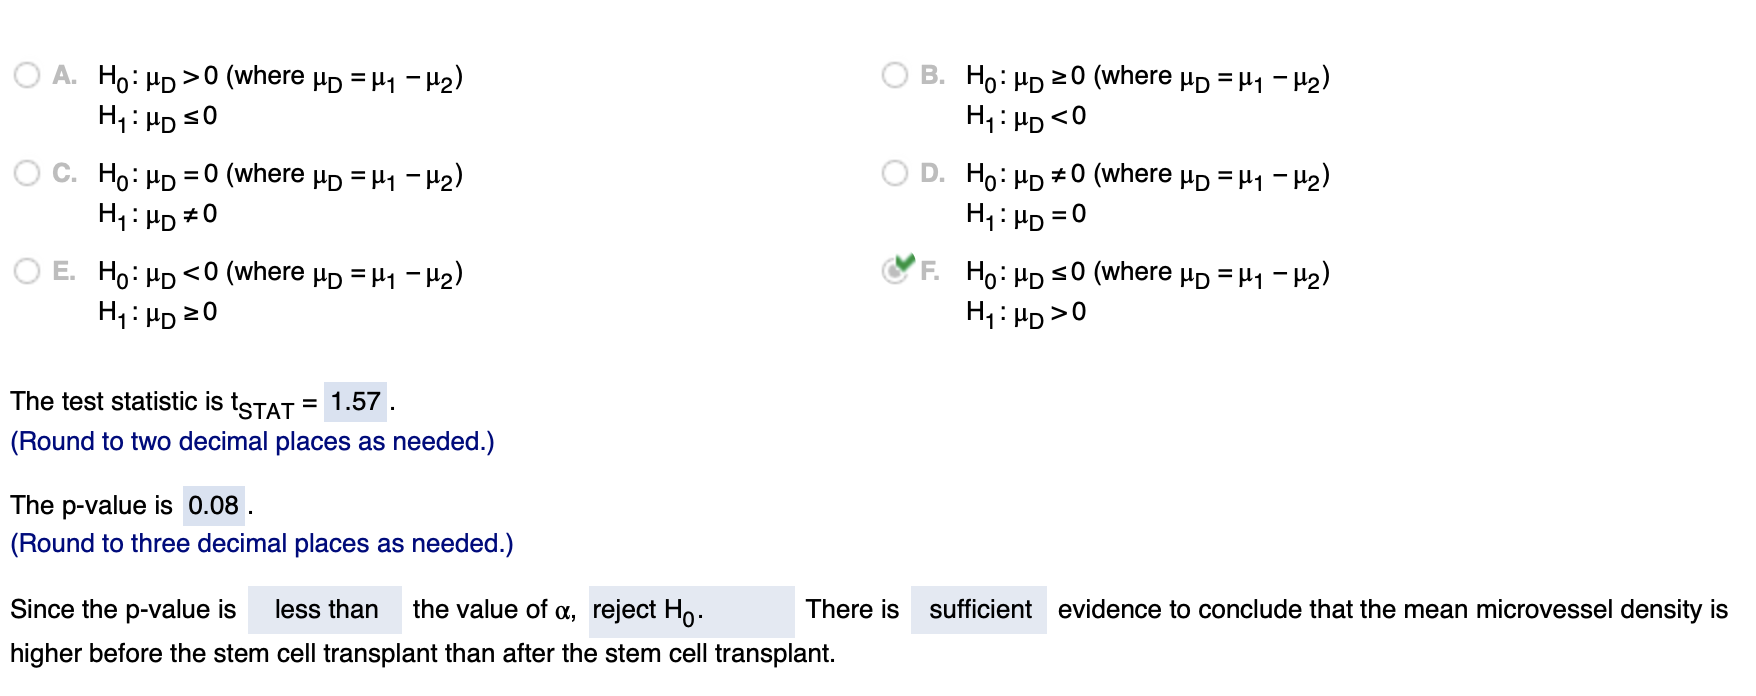Click the green checkmark on option F
This screenshot has width=1756, height=696.
pyautogui.click(x=903, y=261)
